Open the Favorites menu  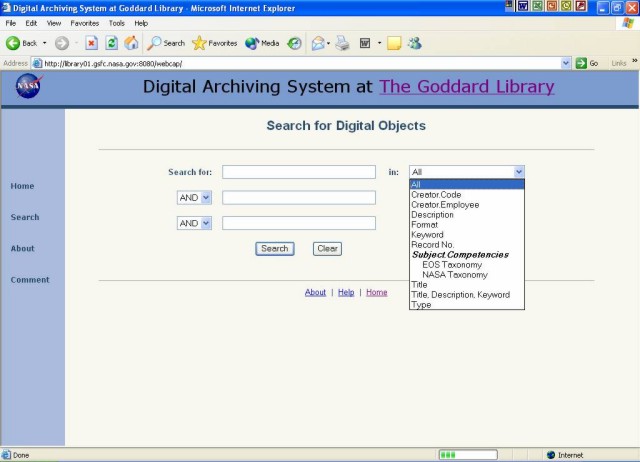[x=84, y=23]
